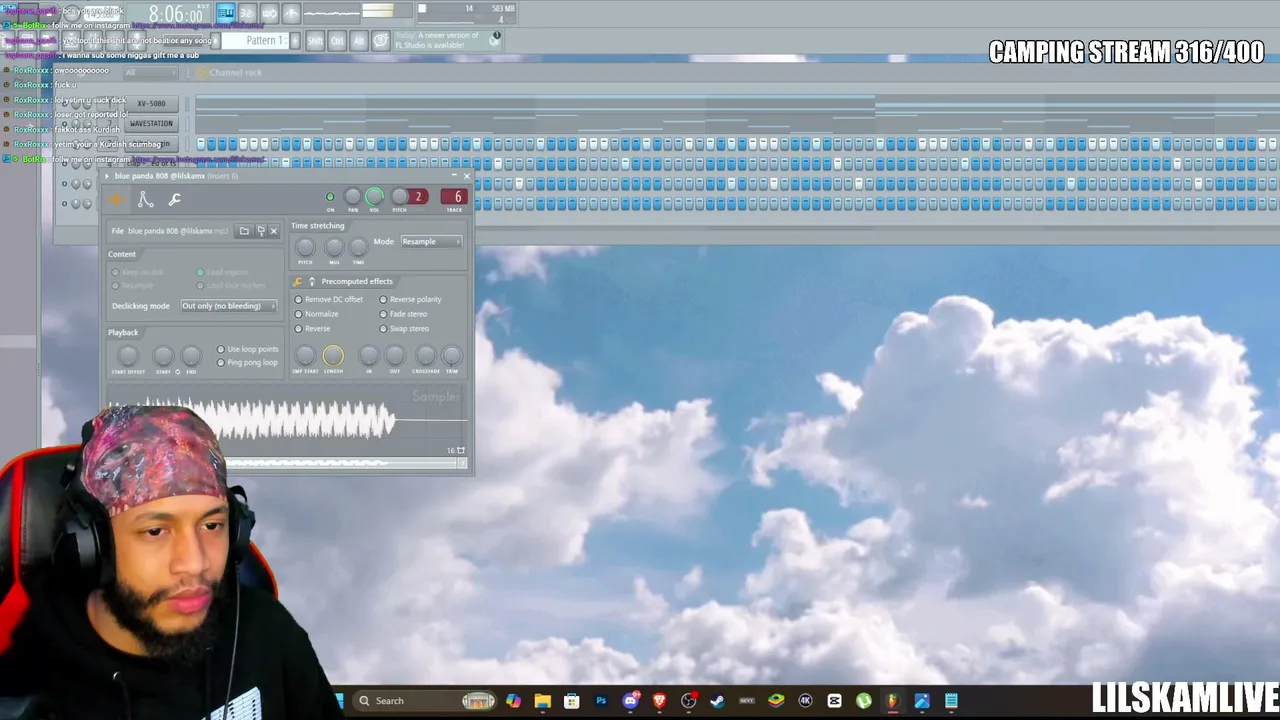Enable the Reverse sample option
Viewport: 1280px width, 720px height.
point(312,329)
